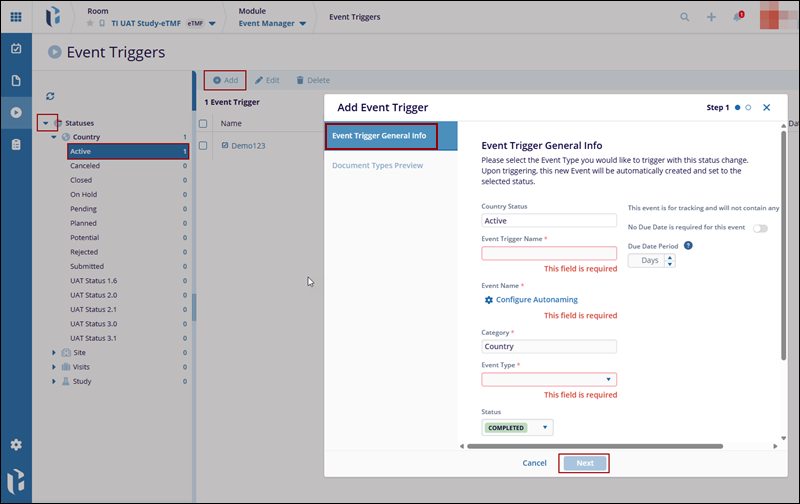This screenshot has width=800, height=504.
Task: Open settings gear in left sidebar
Action: click(x=16, y=445)
